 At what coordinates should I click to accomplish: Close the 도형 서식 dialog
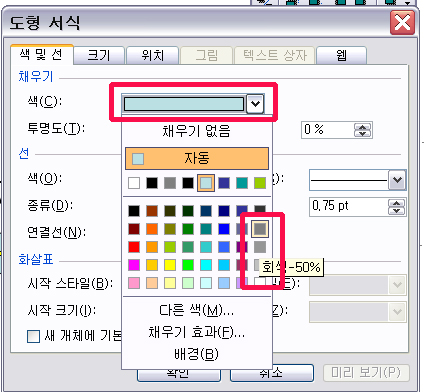pos(403,23)
